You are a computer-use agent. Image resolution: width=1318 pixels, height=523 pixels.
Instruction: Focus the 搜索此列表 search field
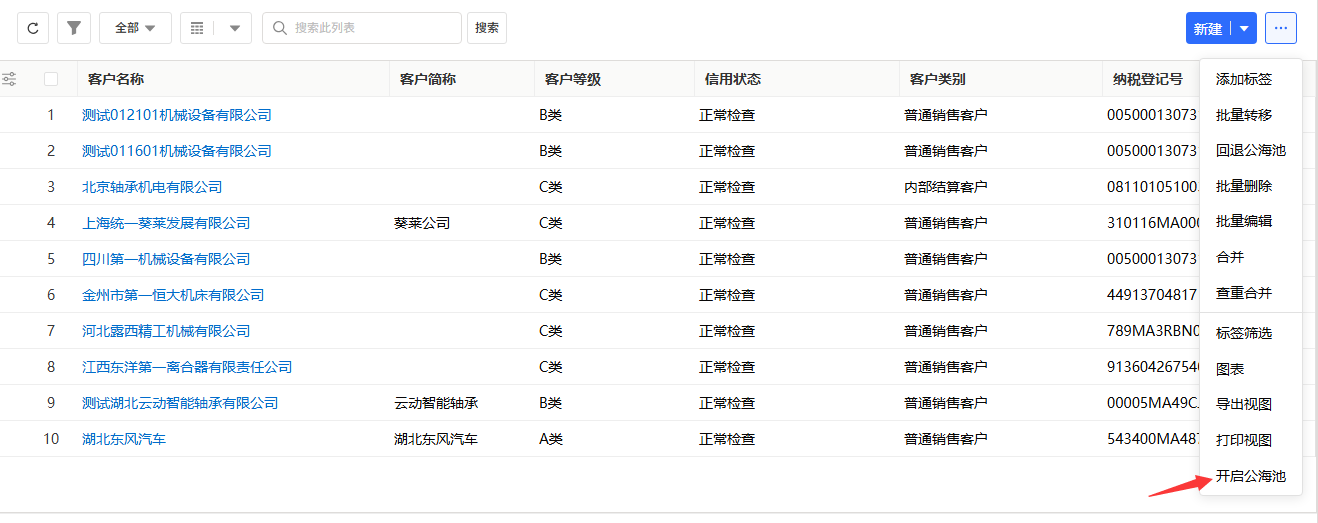(372, 28)
